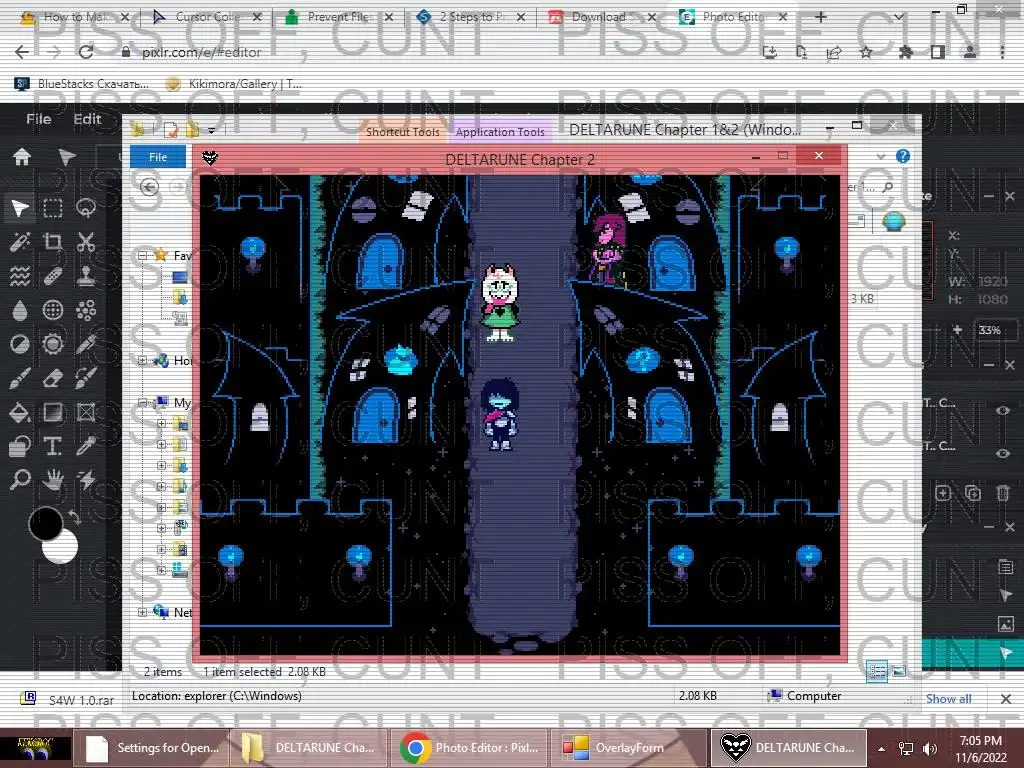Screen dimensions: 1024x768
Task: Click the 33% zoom value field
Action: coord(995,330)
